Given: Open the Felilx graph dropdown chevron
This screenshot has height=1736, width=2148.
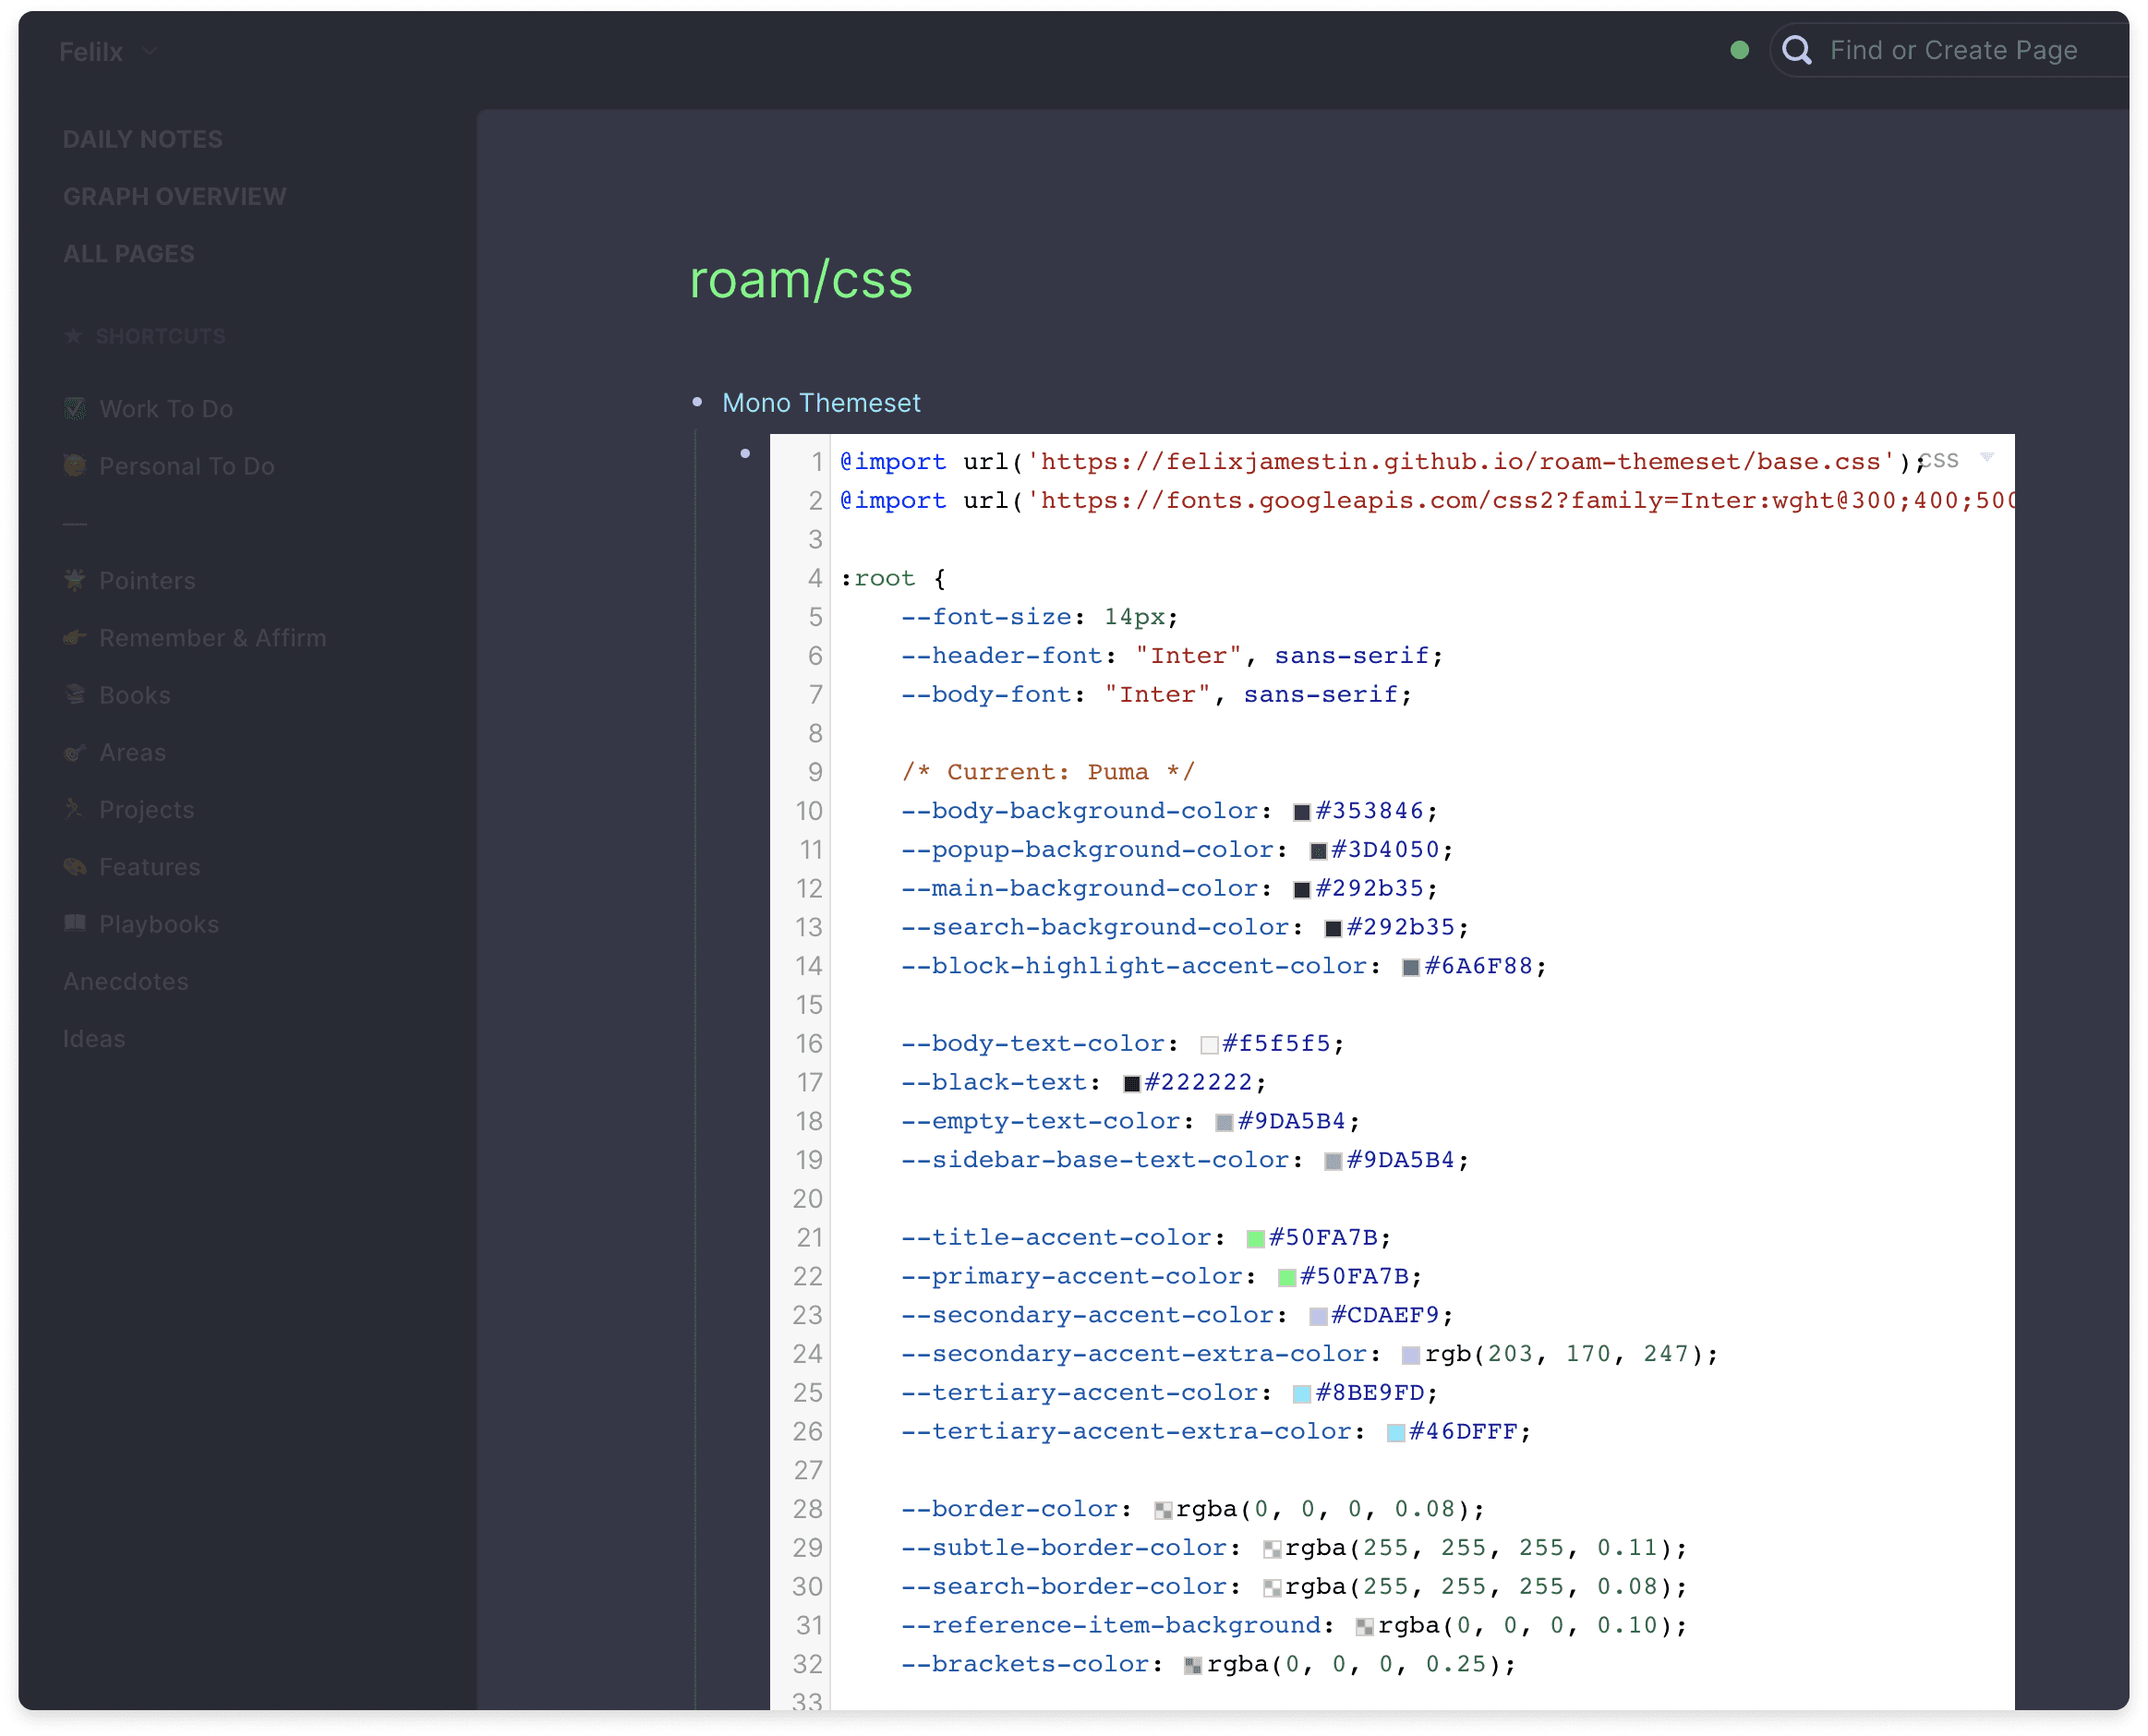Looking at the screenshot, I should [x=149, y=51].
